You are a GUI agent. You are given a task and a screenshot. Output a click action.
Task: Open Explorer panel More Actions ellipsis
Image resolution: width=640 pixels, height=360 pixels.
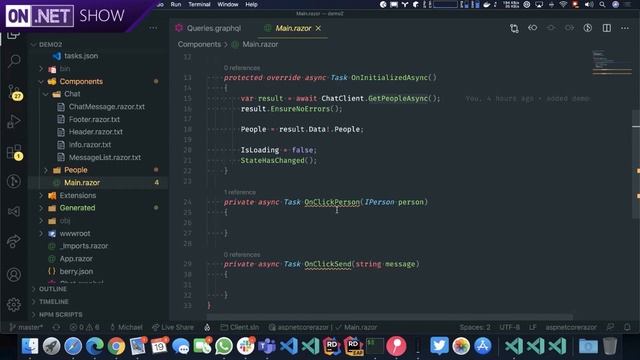click(153, 28)
